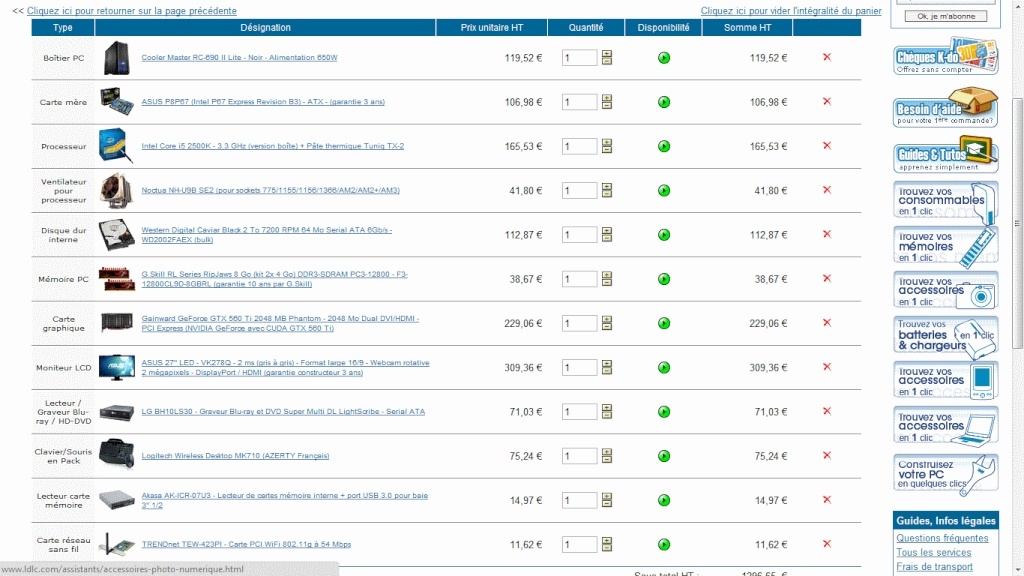Open Construisez votre PC banner
1024x576 pixels.
click(x=946, y=473)
